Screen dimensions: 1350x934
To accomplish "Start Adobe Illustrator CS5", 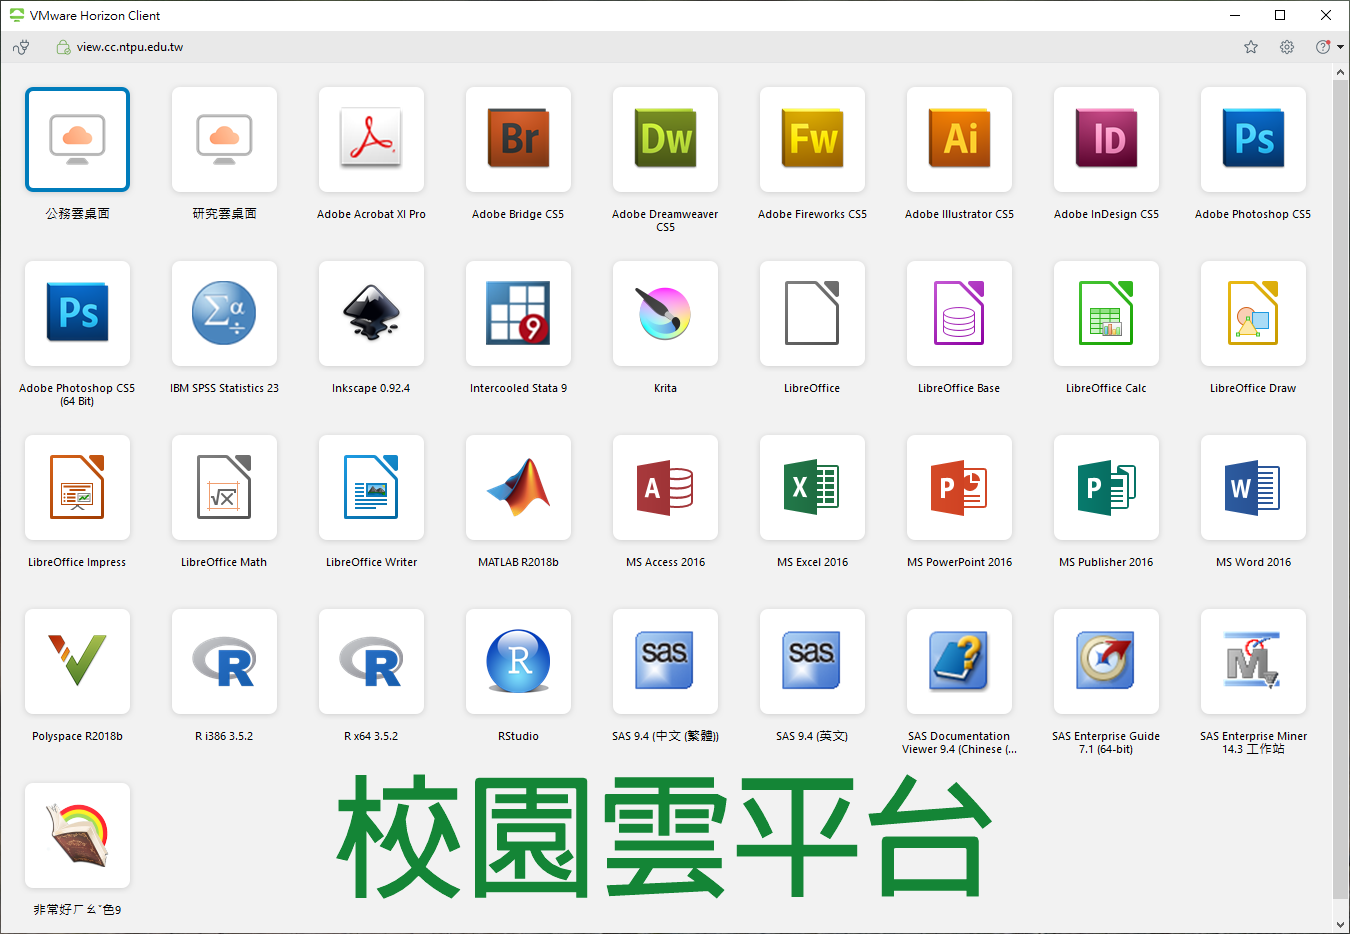I will [959, 139].
